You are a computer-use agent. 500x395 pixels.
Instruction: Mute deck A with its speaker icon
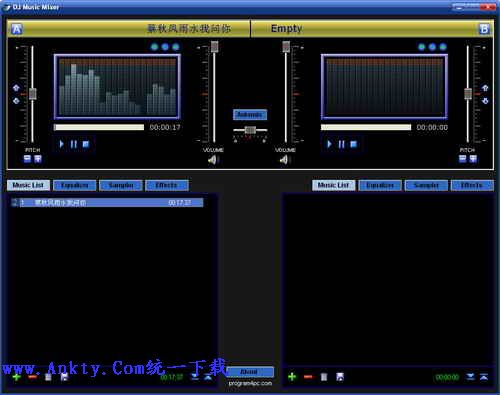(212, 160)
